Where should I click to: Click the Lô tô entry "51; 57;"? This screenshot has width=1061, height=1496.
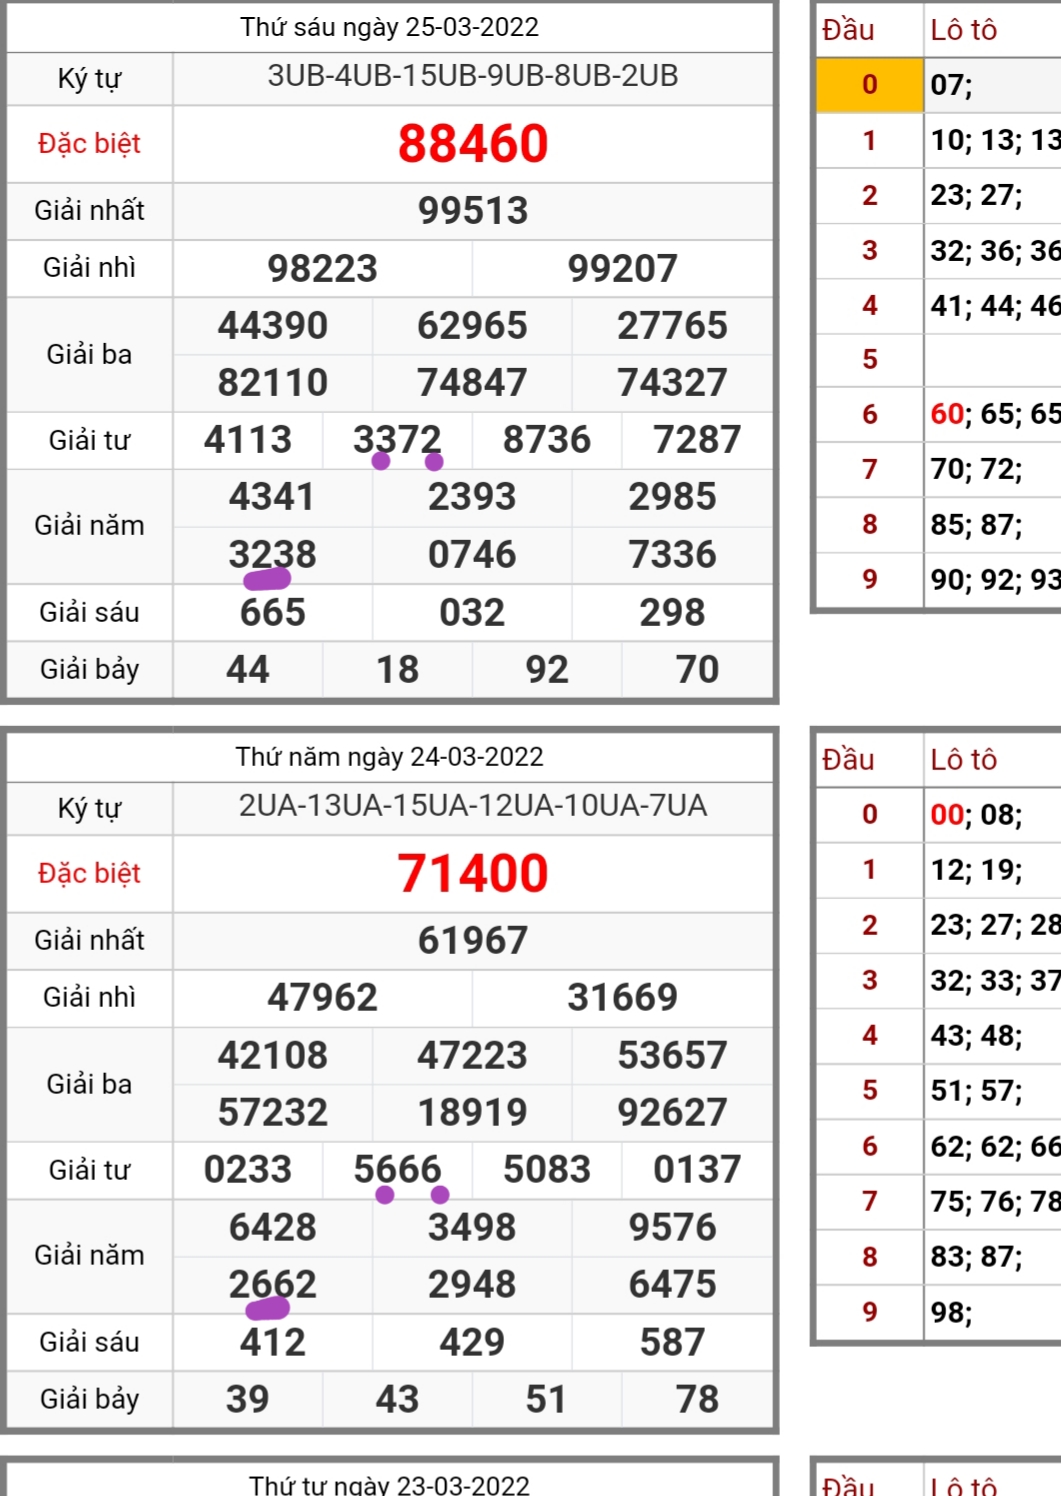976,1091
